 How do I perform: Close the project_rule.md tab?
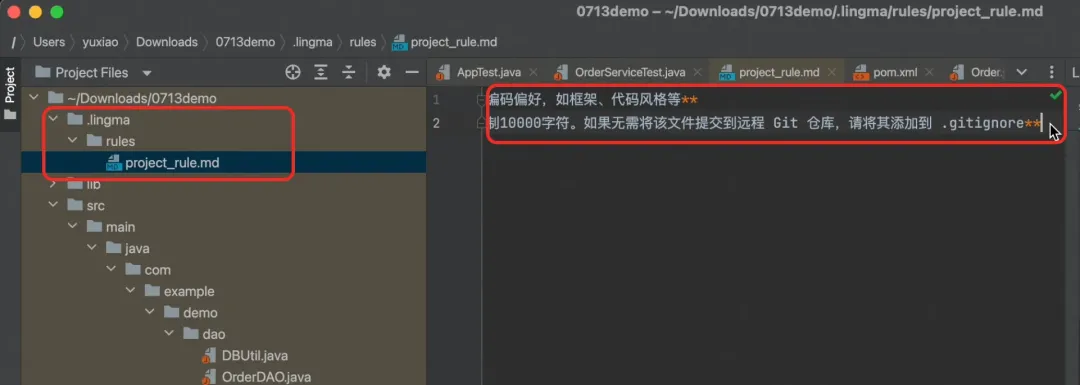pos(831,72)
